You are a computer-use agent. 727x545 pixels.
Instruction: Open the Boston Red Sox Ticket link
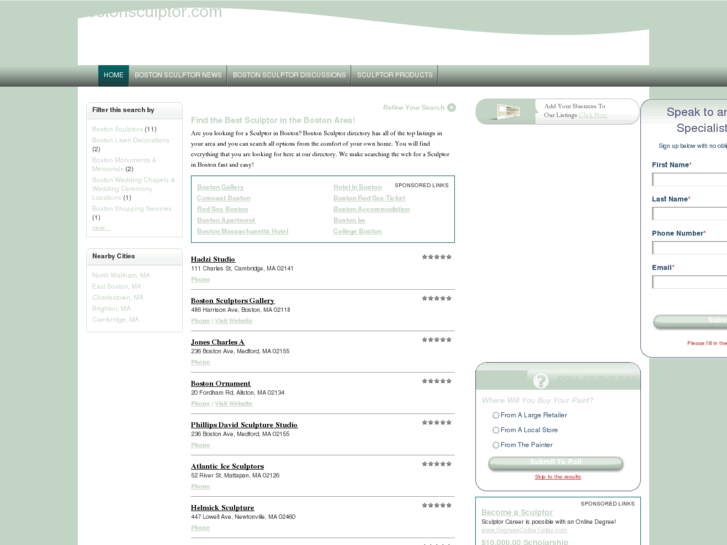pos(369,198)
